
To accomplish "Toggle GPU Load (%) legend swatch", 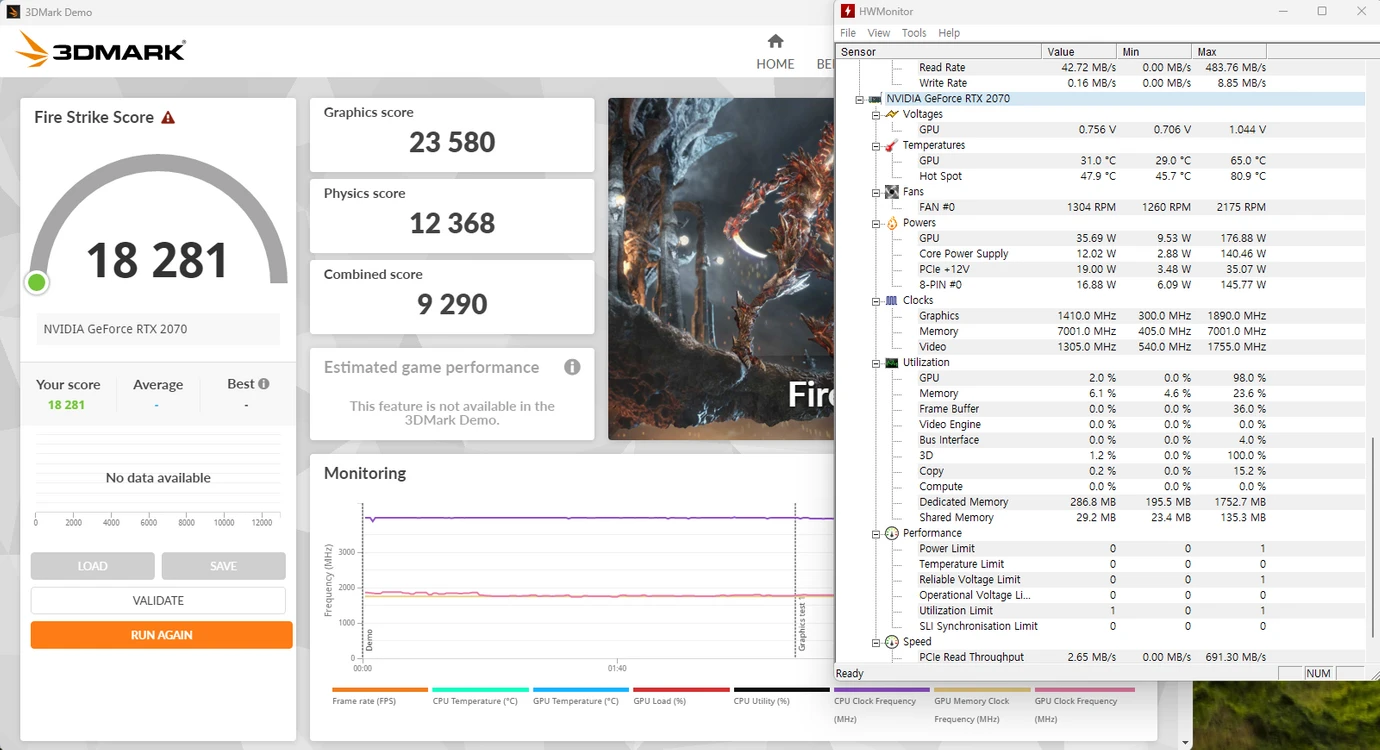I will click(x=681, y=690).
